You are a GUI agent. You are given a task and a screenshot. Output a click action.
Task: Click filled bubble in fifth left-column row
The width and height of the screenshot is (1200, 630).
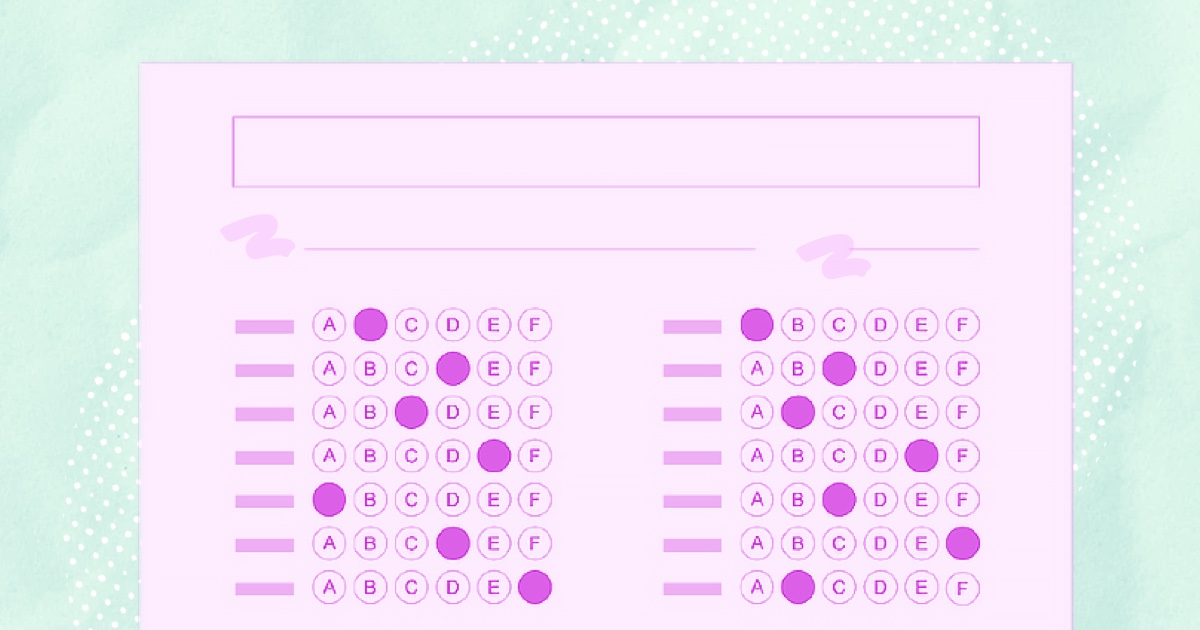point(329,499)
